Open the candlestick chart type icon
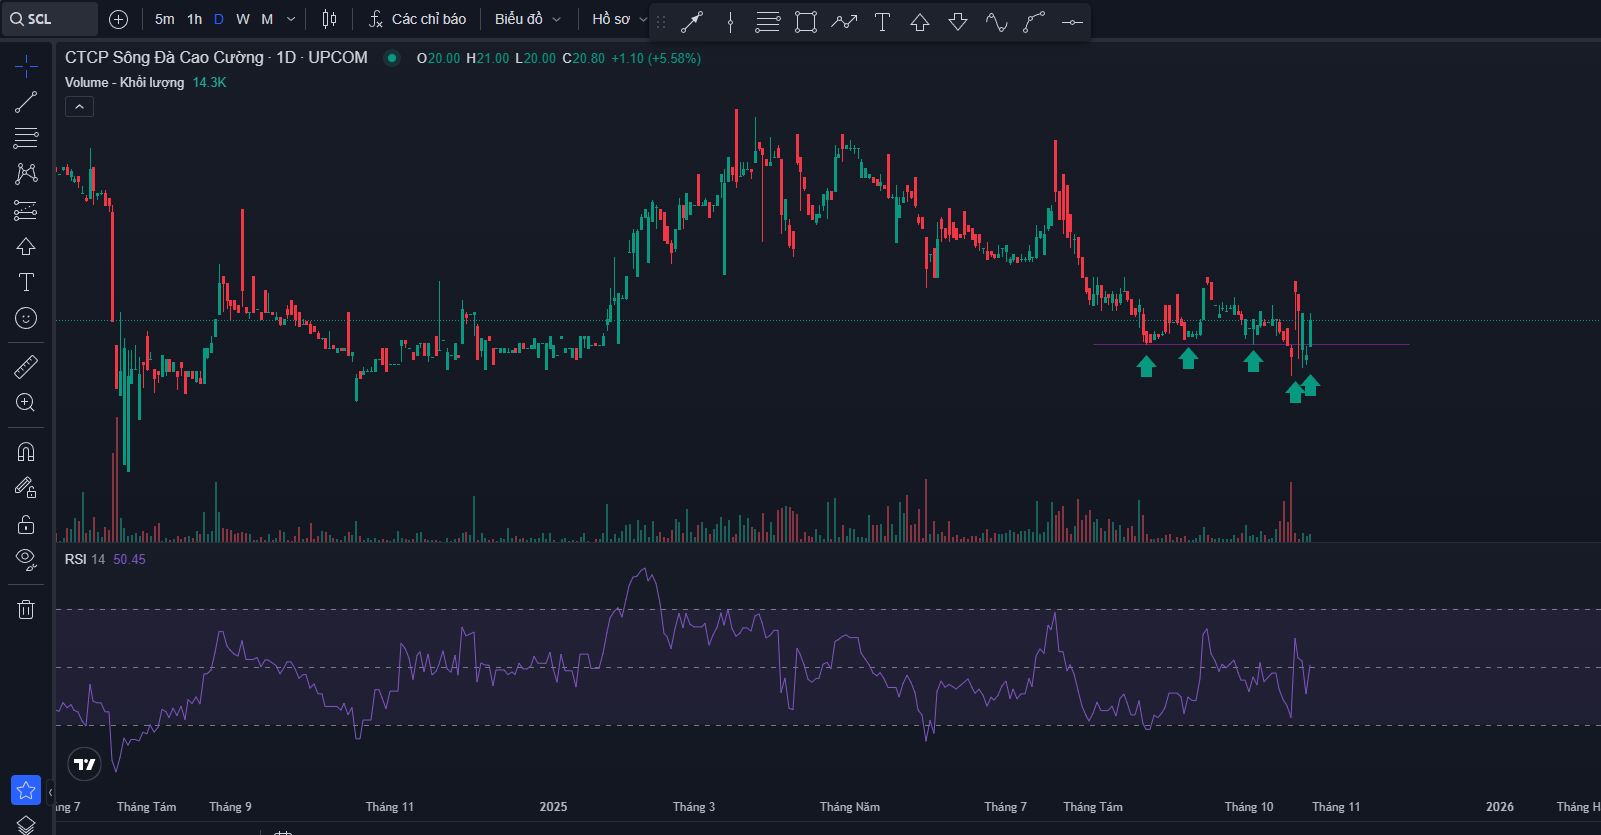 click(329, 19)
